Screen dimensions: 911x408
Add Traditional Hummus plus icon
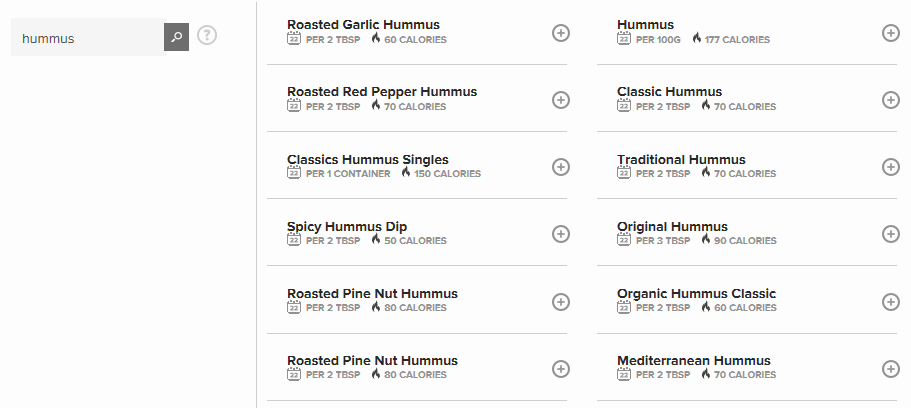891,167
